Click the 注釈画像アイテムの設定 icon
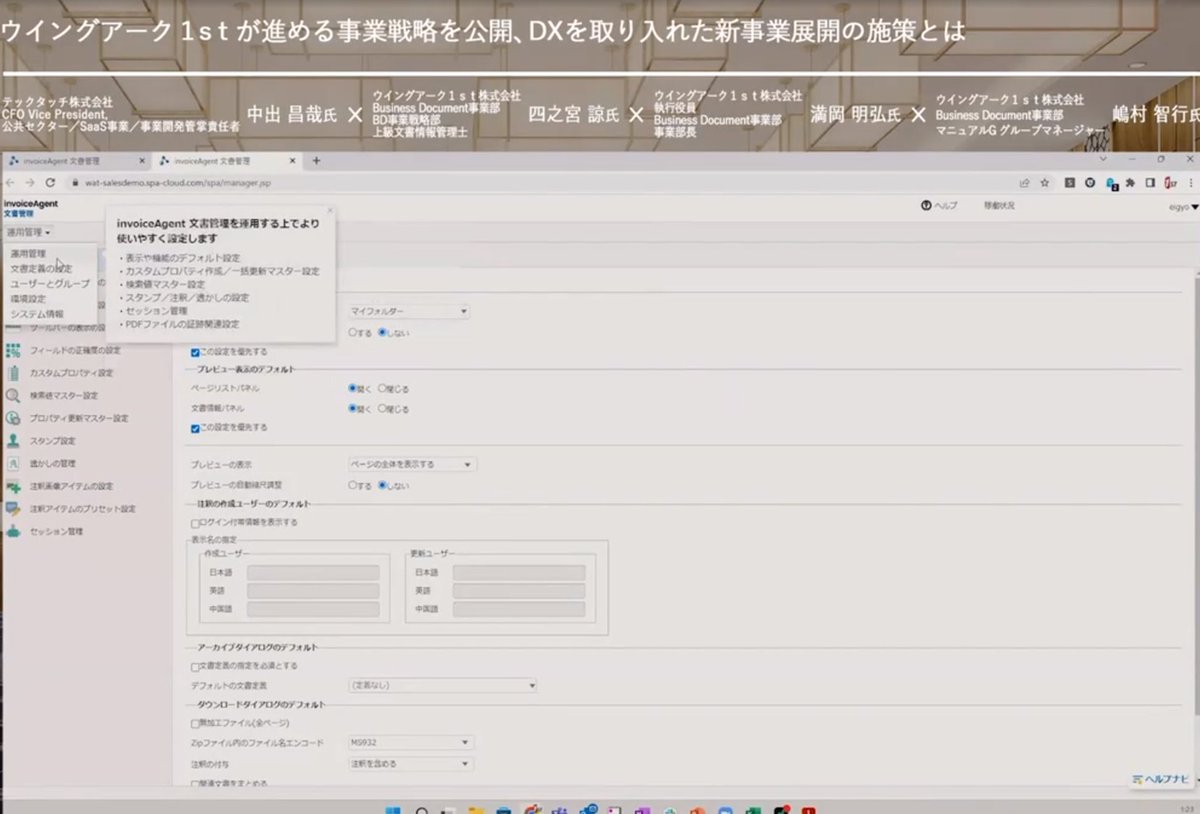This screenshot has width=1200, height=814. pos(13,486)
